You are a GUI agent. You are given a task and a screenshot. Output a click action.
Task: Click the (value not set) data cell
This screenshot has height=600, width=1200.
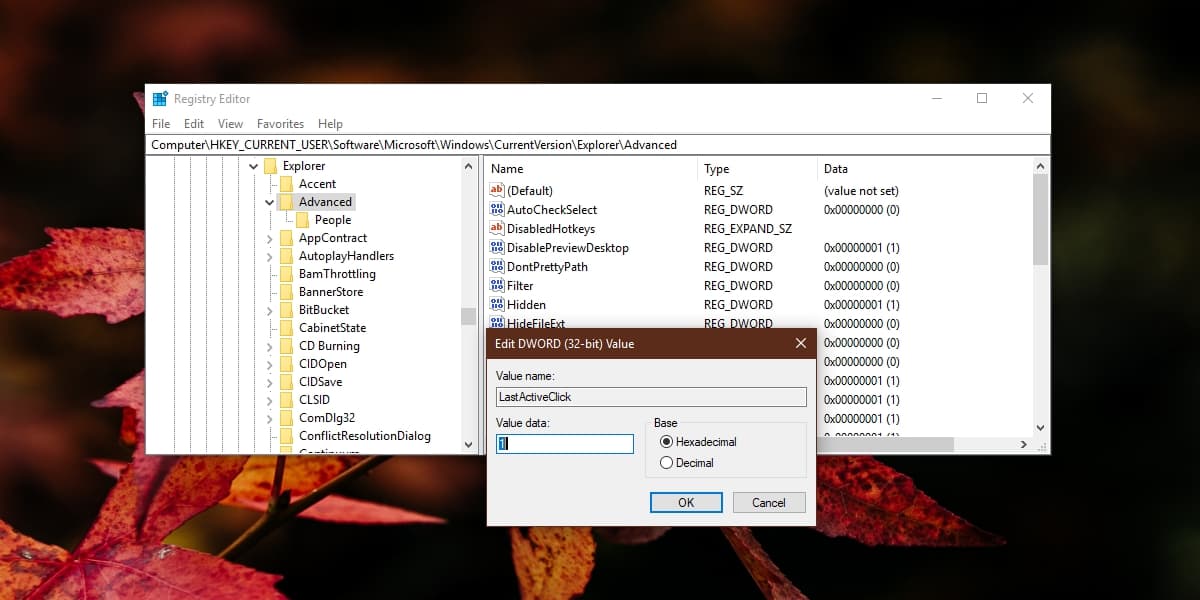(x=861, y=191)
